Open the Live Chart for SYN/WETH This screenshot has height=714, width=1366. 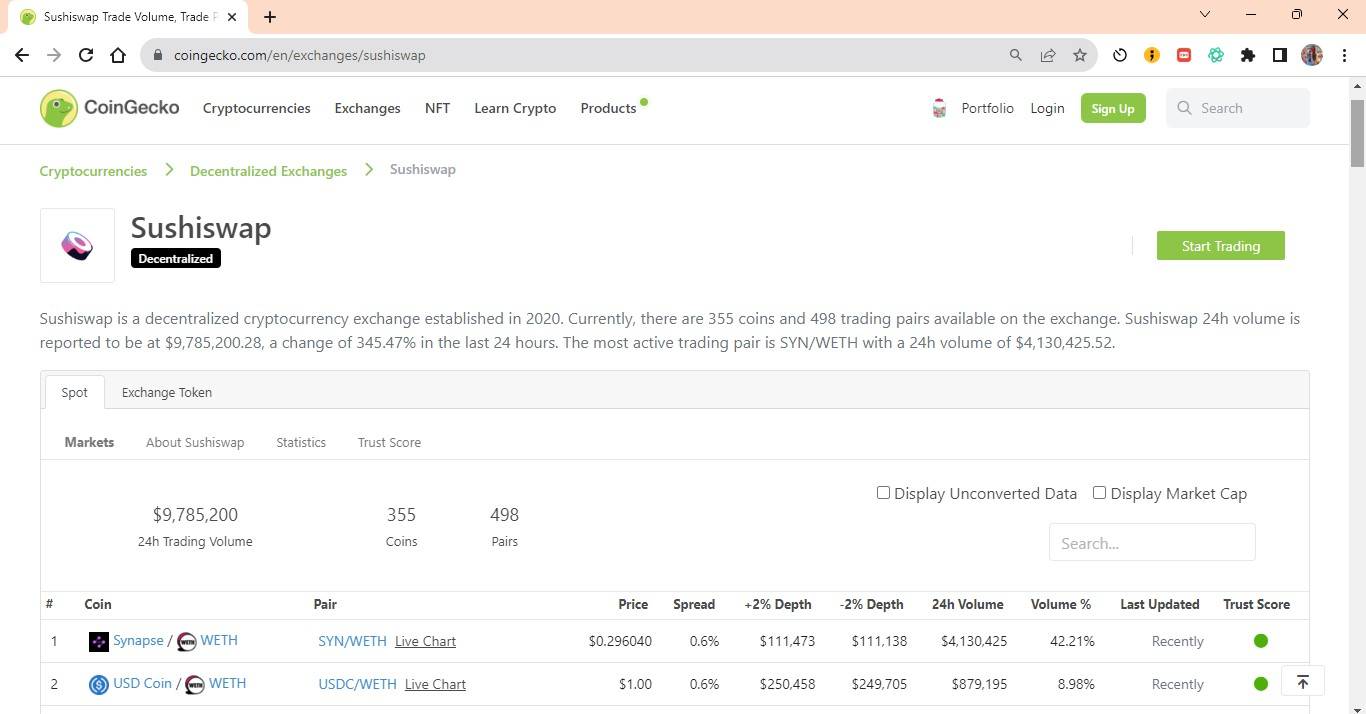tap(425, 641)
